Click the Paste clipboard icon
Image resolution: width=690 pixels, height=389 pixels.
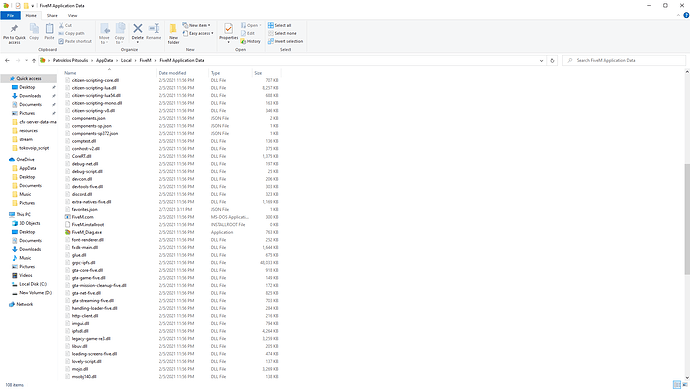(49, 29)
